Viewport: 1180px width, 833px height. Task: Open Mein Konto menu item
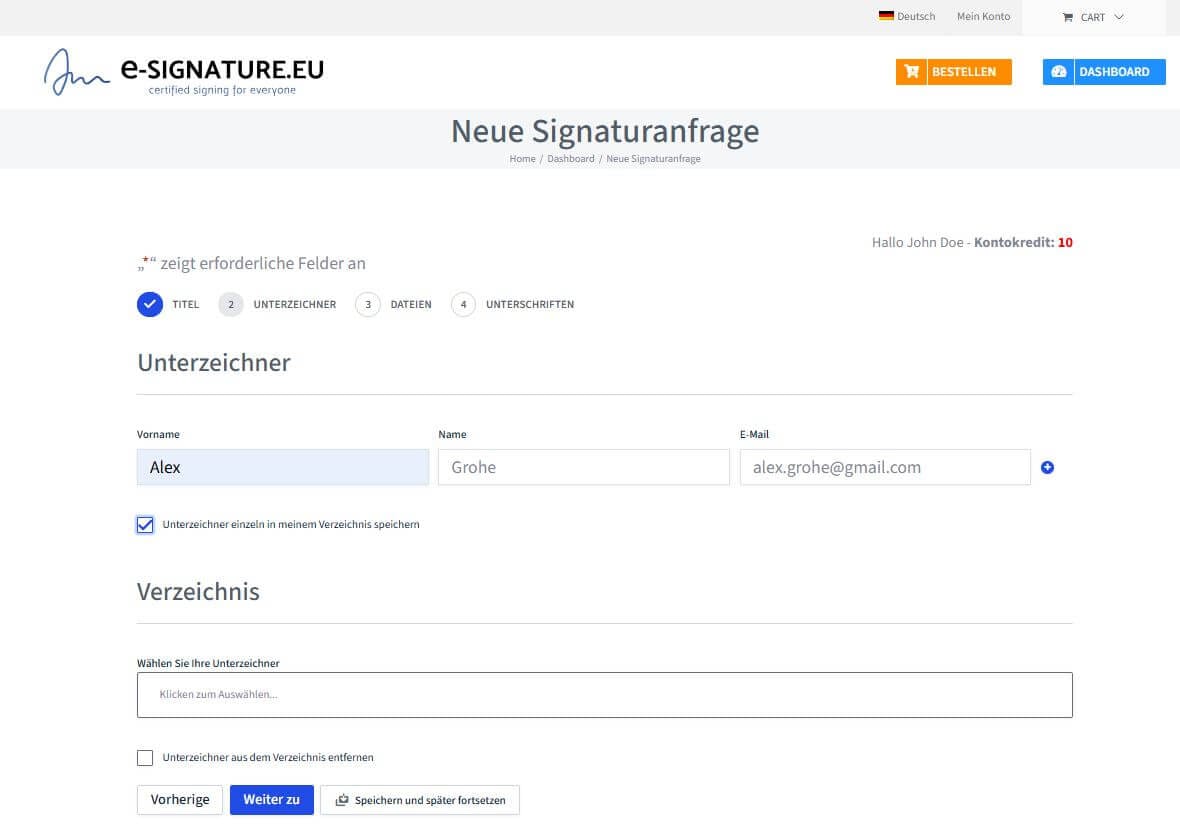[983, 16]
